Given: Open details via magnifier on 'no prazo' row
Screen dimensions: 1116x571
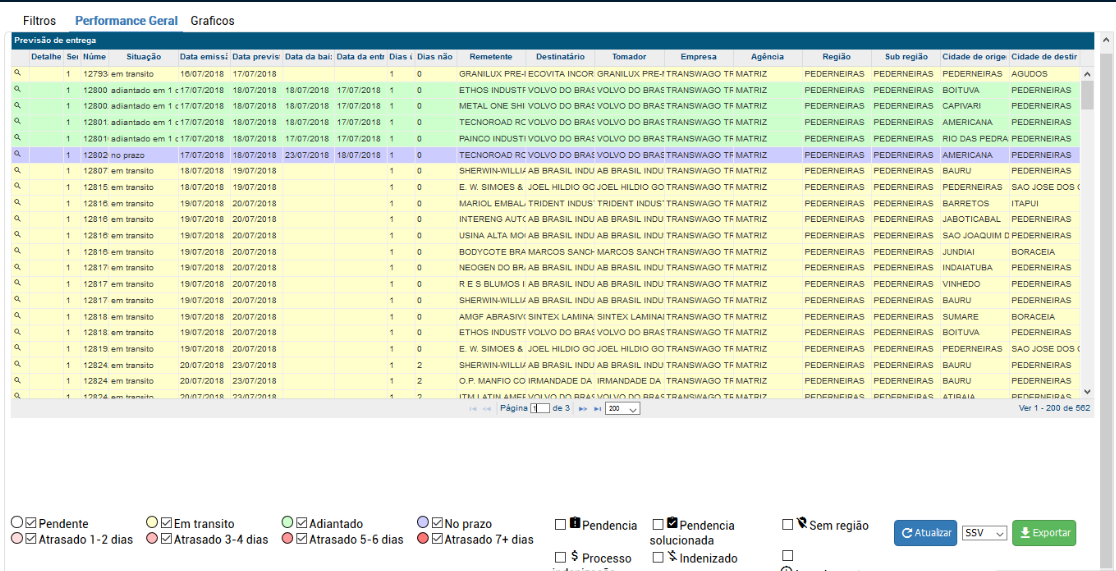Looking at the screenshot, I should point(17,155).
